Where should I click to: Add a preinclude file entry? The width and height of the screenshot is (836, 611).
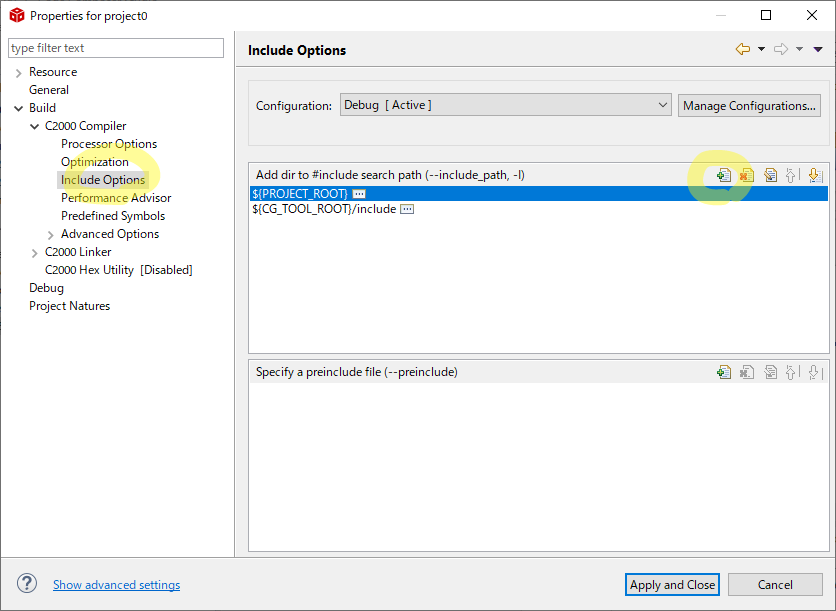724,372
